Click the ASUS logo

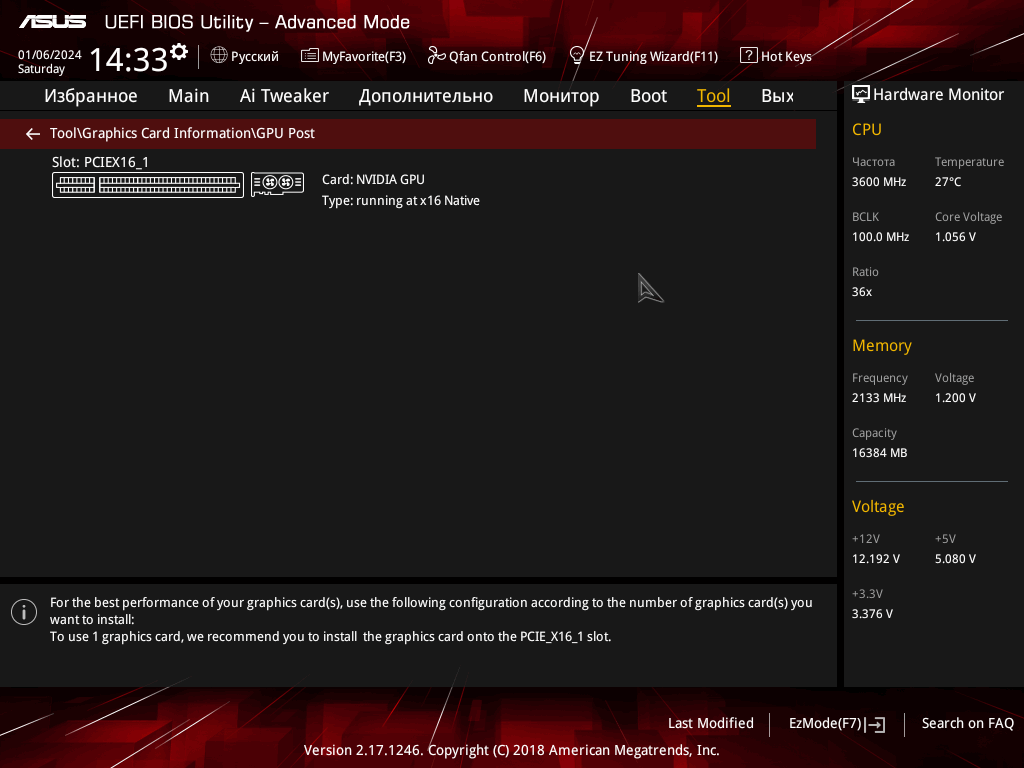click(52, 22)
